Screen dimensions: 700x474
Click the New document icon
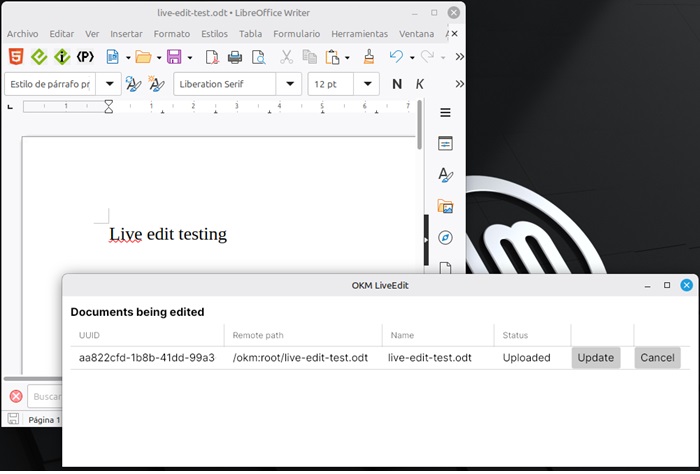(x=112, y=57)
